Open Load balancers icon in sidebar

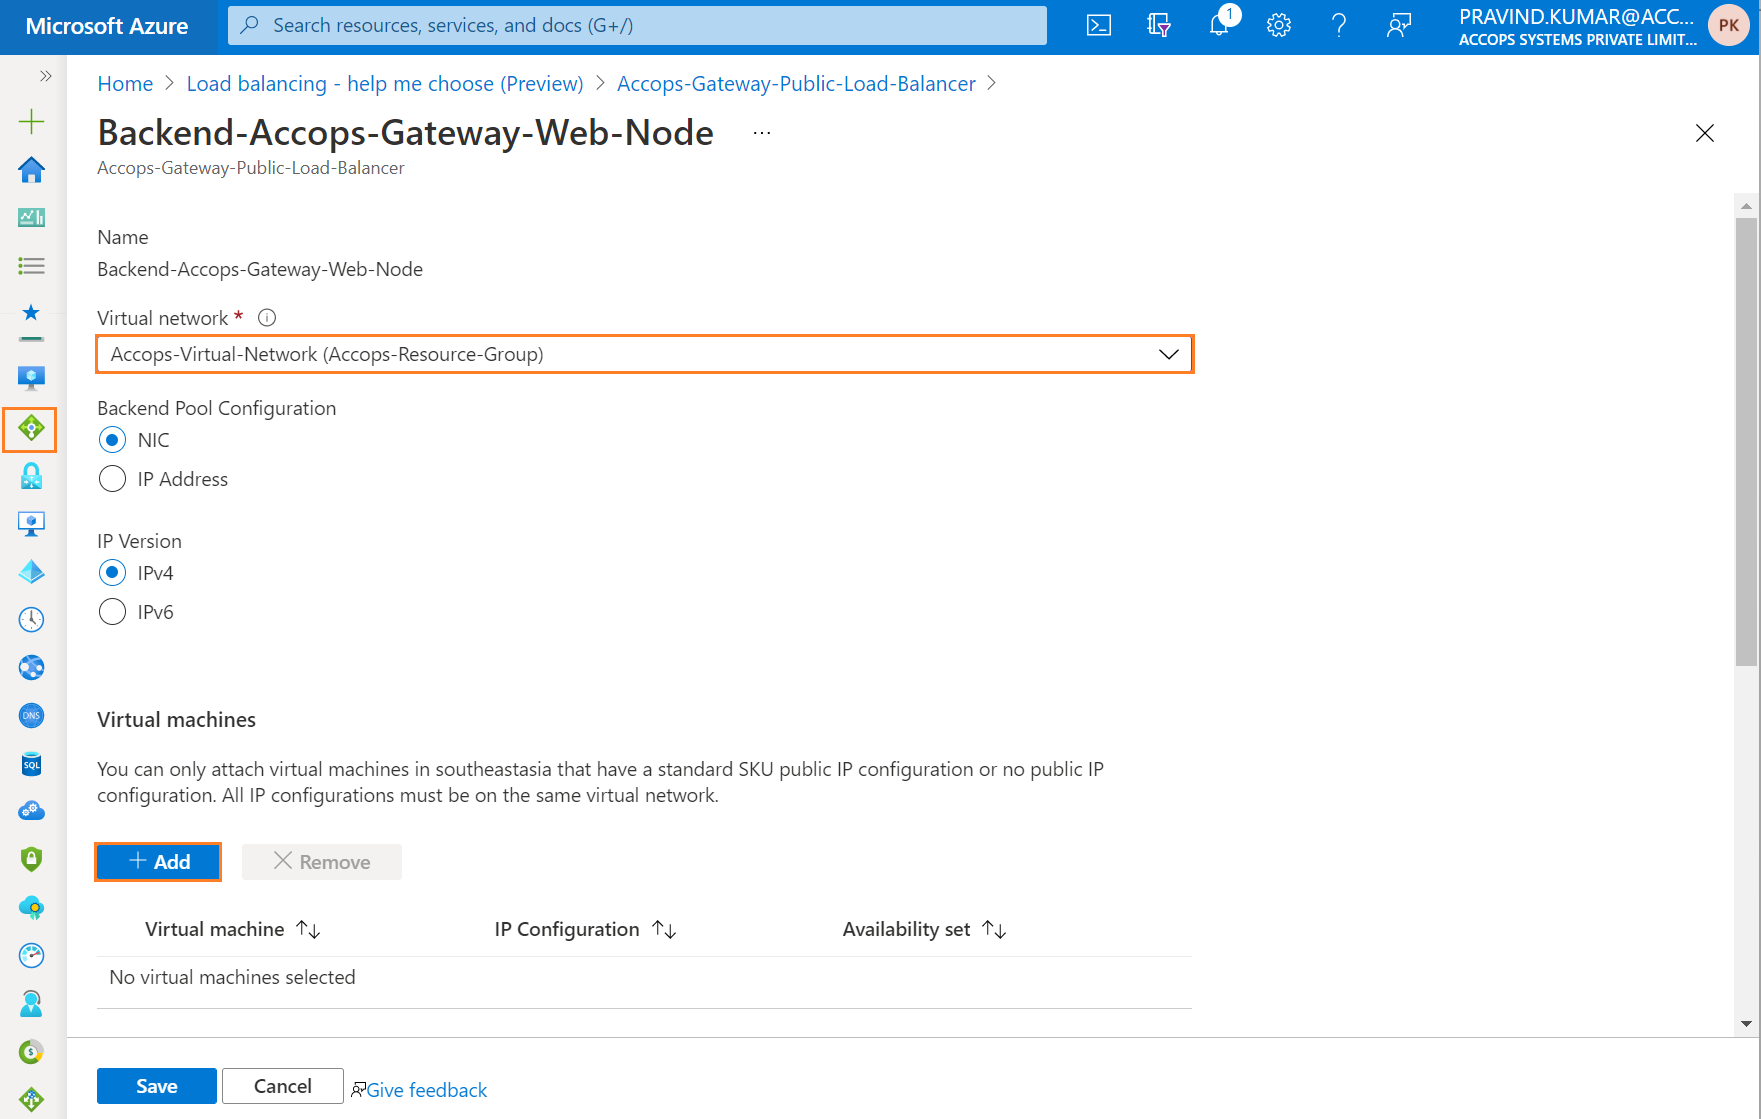[x=30, y=429]
